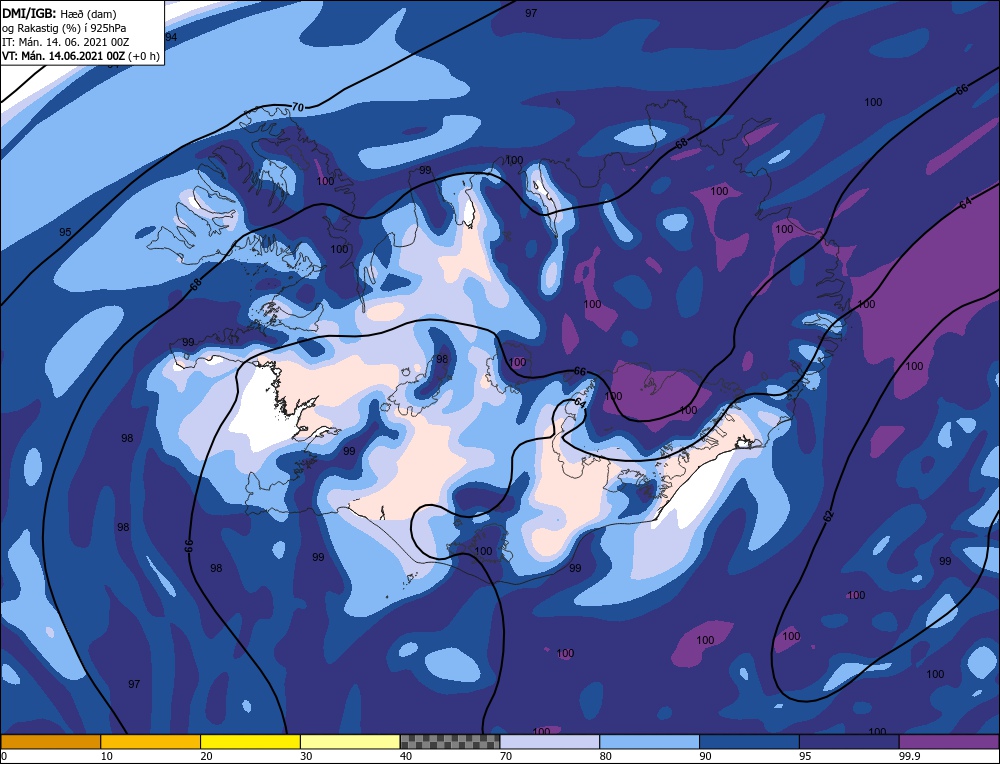Click the '62' height contour label on the map
1000x764 pixels.
point(828,517)
